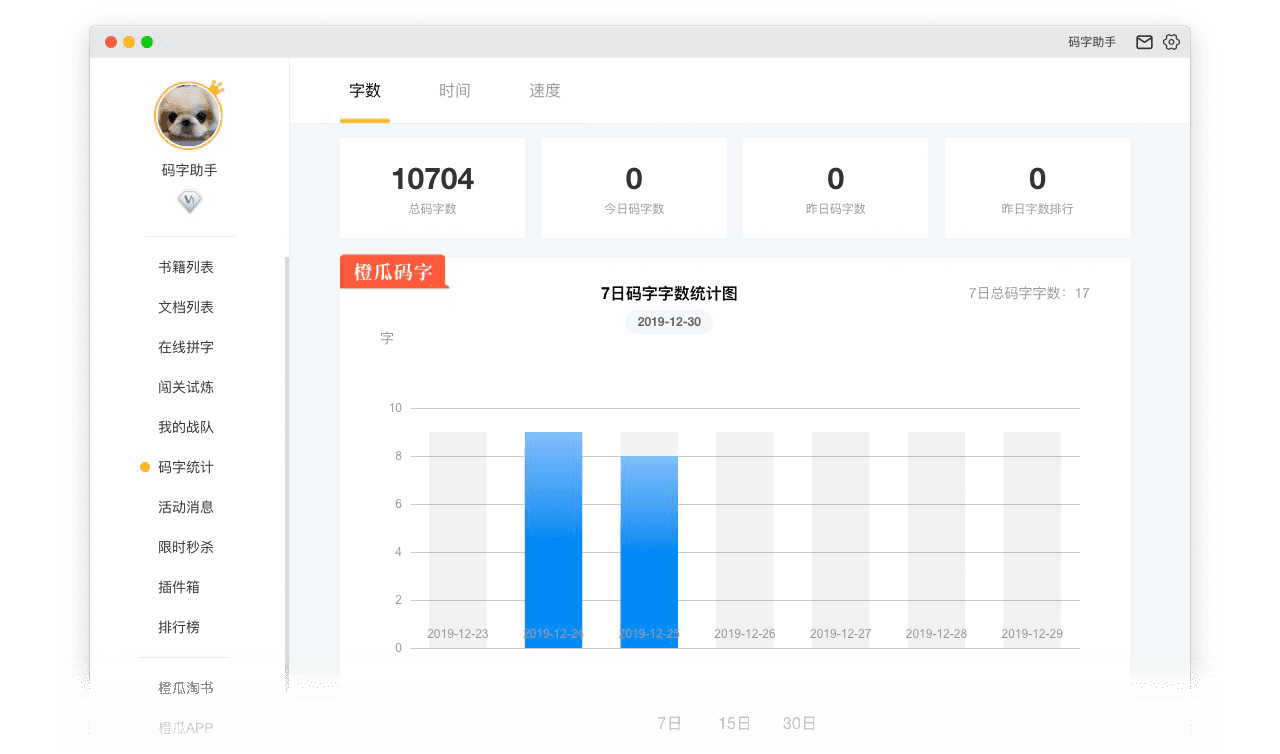1280x754 pixels.
Task: Click the V1 diamond level badge
Action: click(x=189, y=201)
